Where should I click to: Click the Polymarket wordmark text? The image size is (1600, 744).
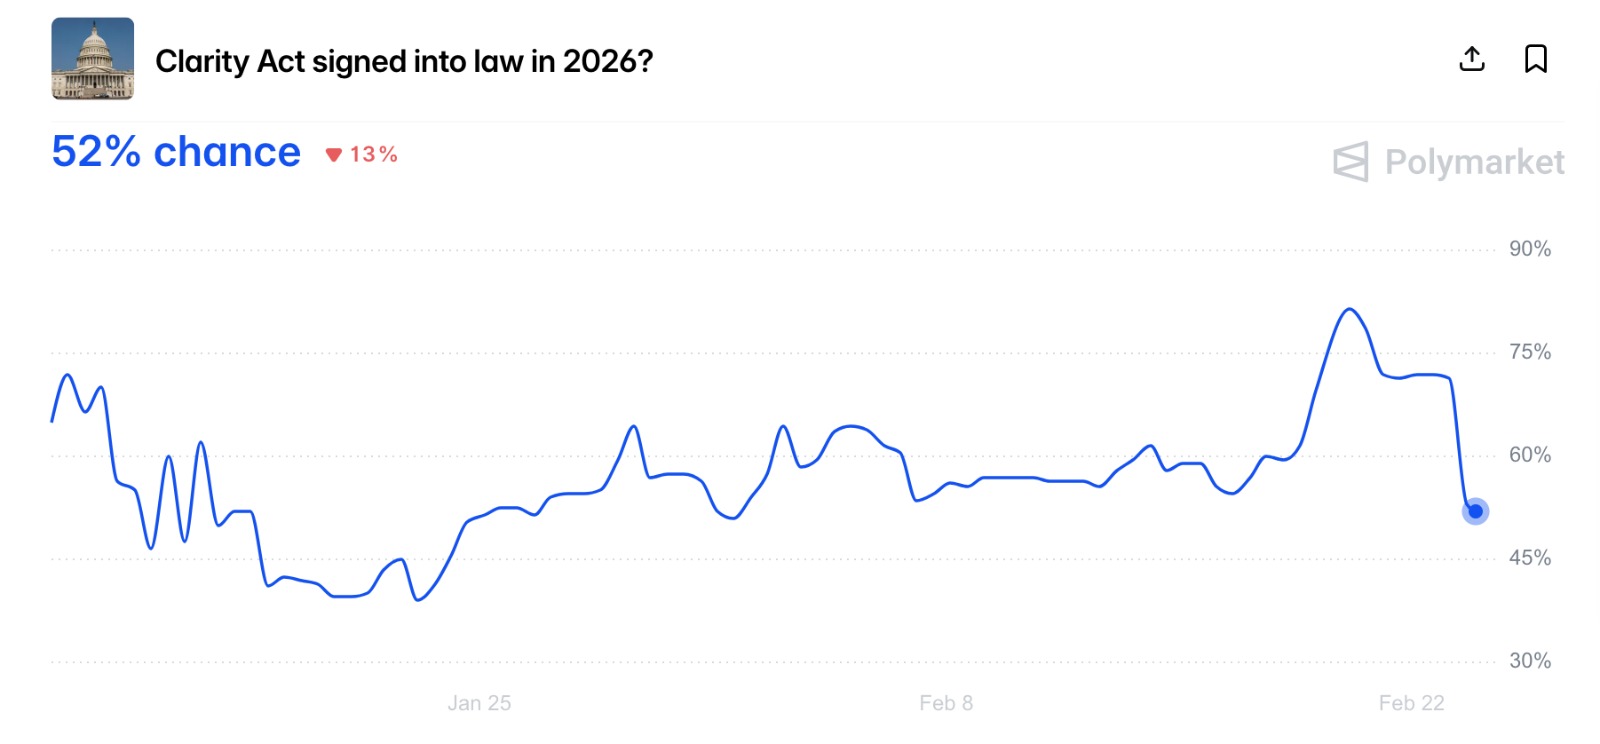click(x=1474, y=161)
